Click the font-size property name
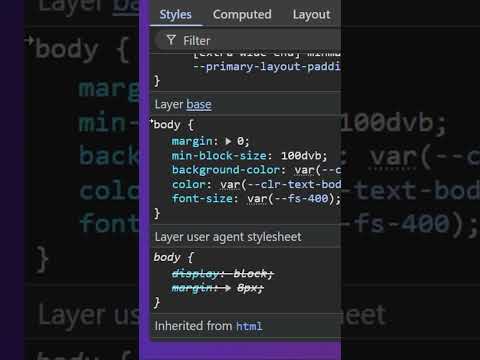The image size is (480, 360). tap(202, 199)
